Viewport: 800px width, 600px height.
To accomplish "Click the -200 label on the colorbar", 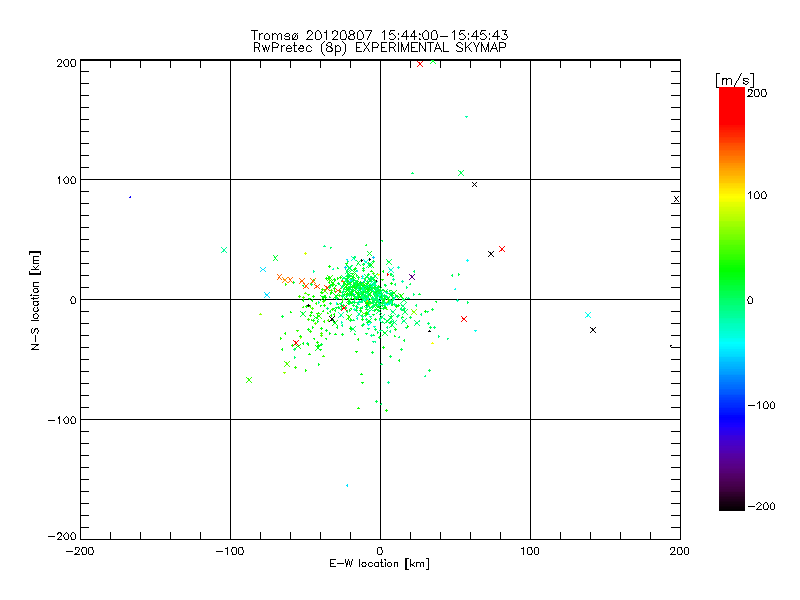I will coord(761,506).
